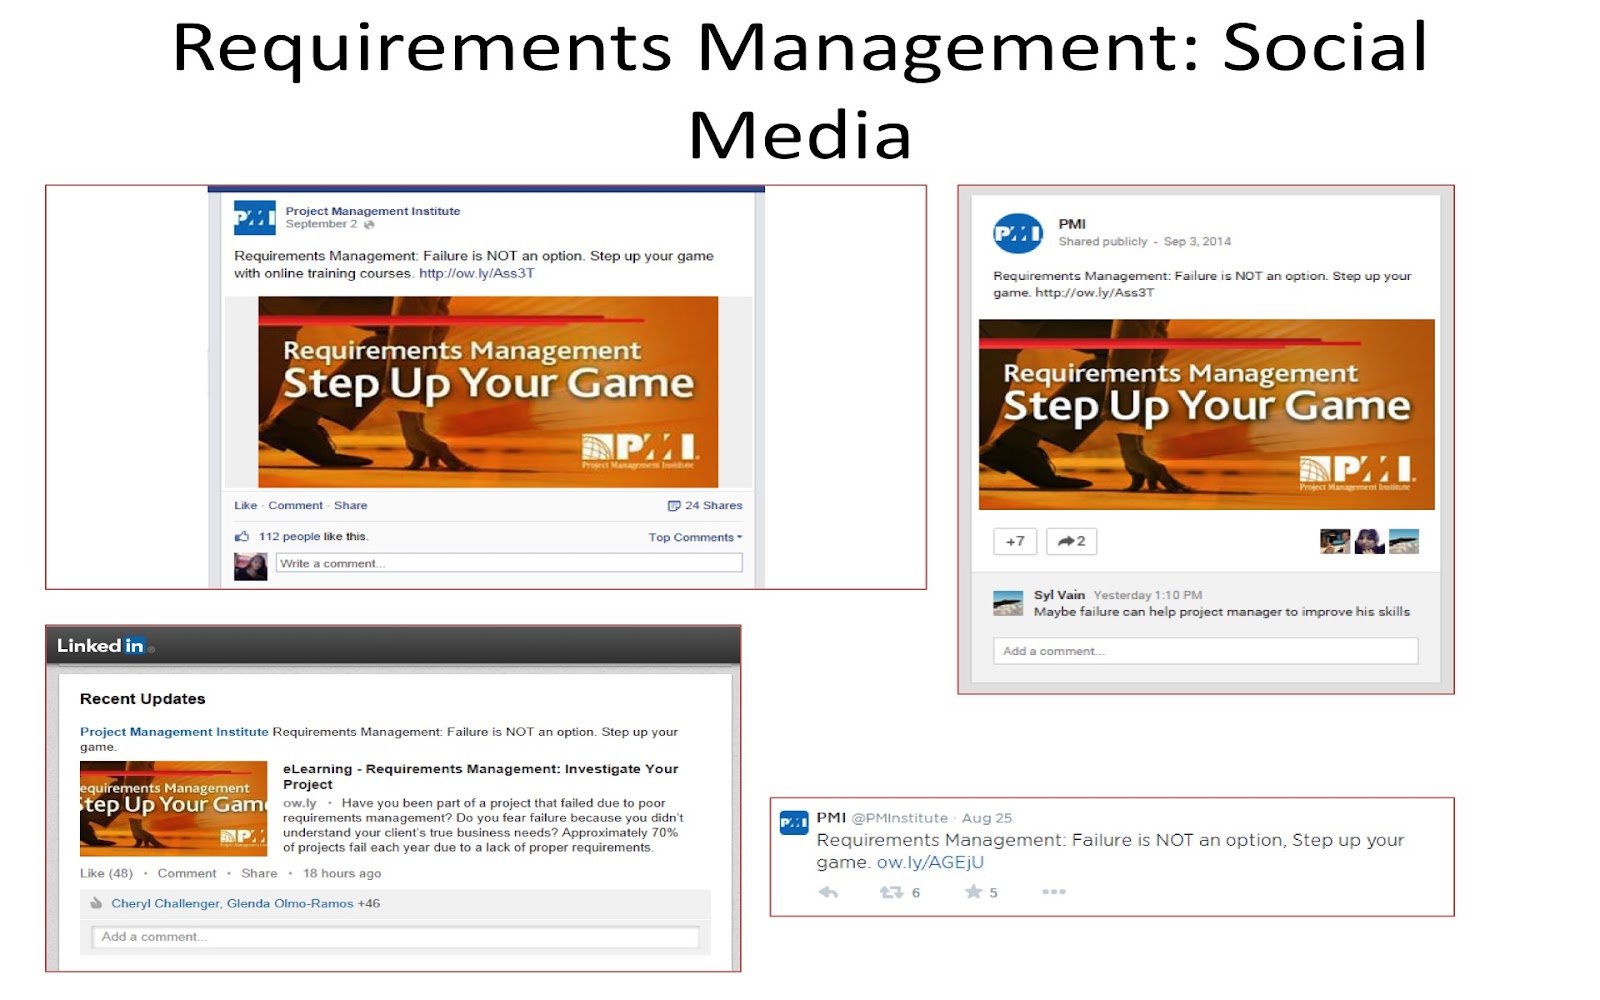This screenshot has height=1000, width=1600.
Task: Open the @PMInstitute handle
Action: pyautogui.click(x=899, y=818)
